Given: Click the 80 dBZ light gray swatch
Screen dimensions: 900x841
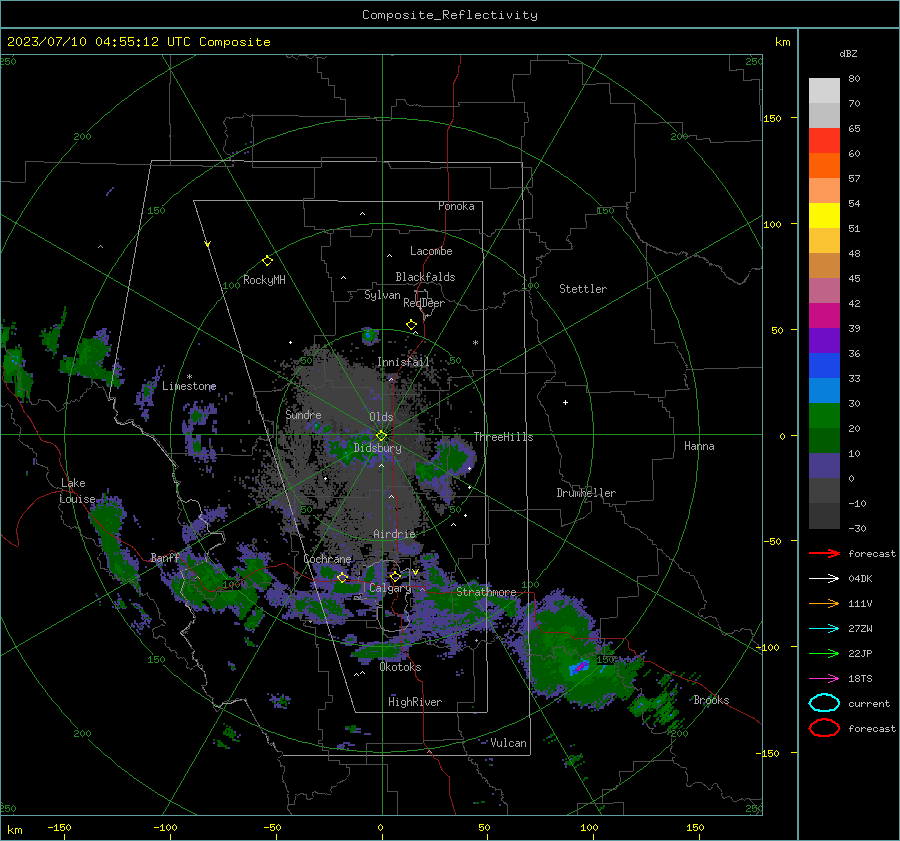Looking at the screenshot, I should tap(824, 90).
